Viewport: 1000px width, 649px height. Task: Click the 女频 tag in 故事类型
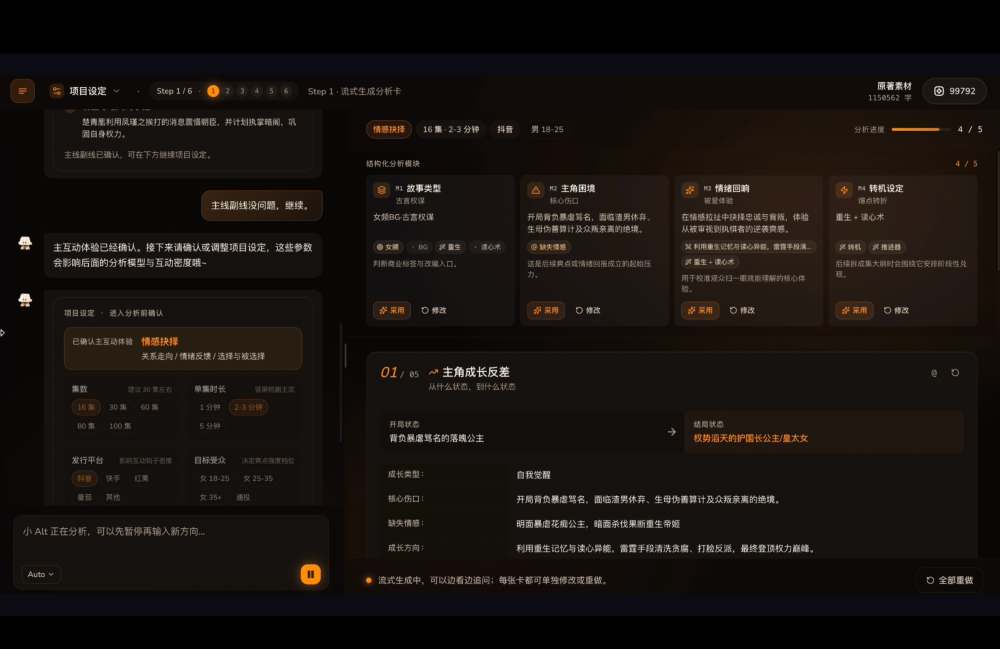388,247
